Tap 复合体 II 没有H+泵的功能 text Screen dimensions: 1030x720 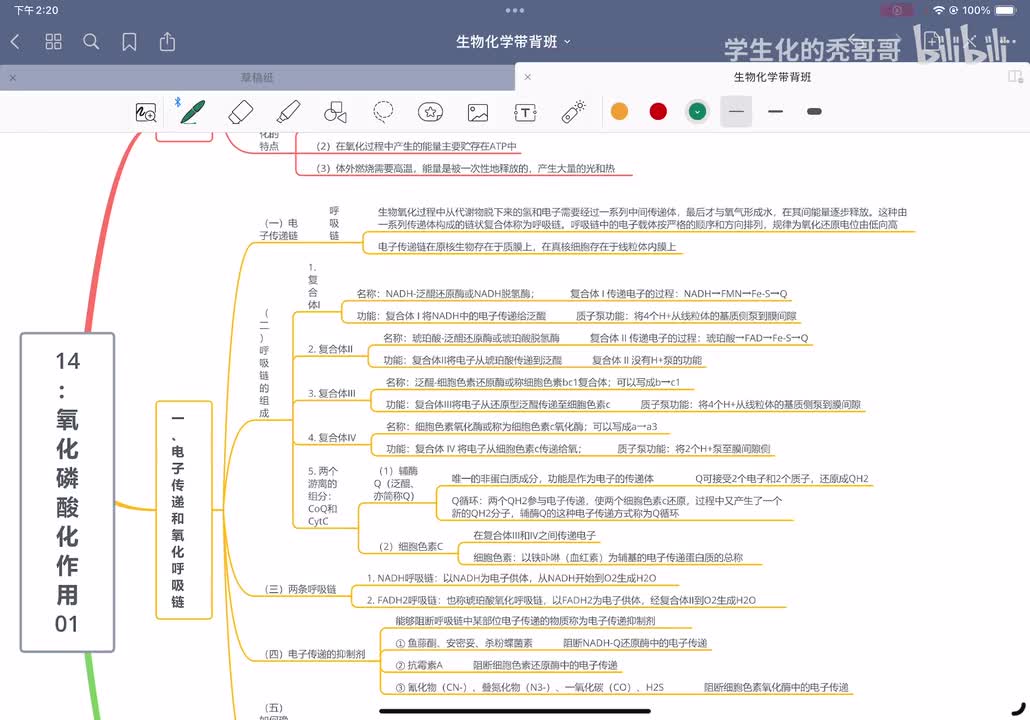[x=647, y=360]
